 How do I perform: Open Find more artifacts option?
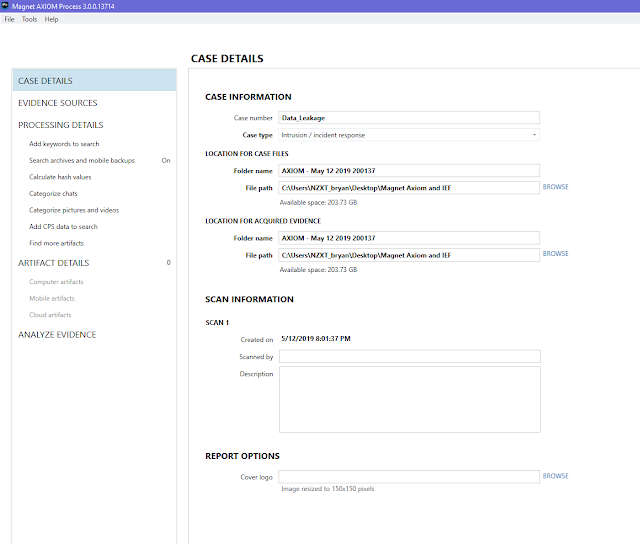click(56, 243)
